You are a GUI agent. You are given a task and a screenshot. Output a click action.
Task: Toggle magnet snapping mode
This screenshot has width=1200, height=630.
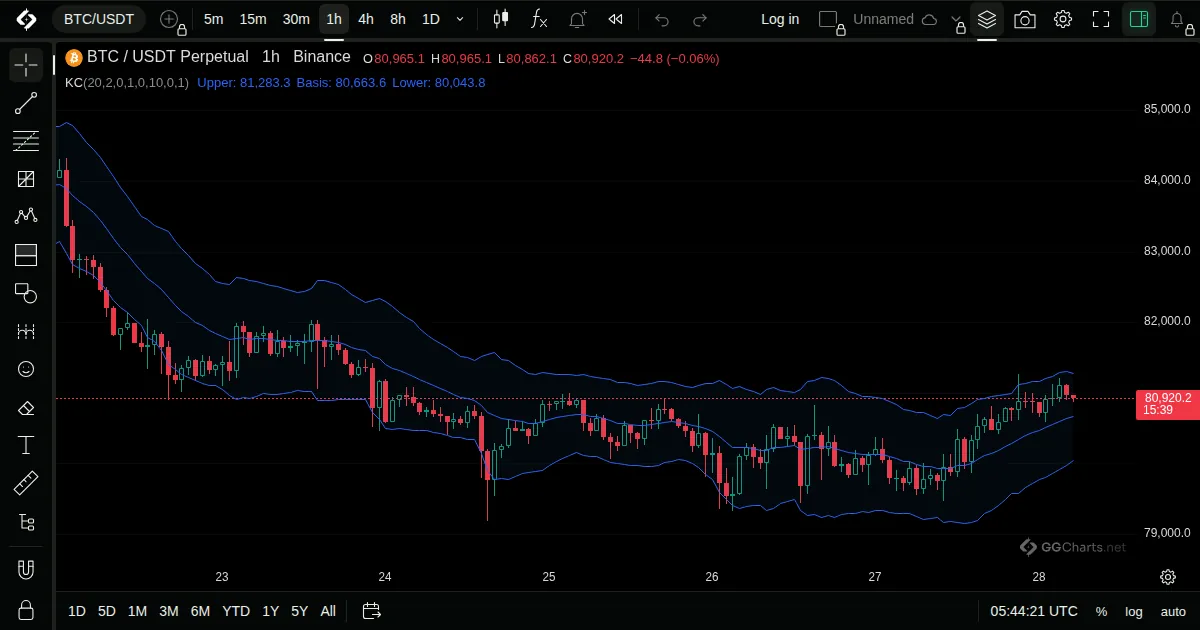[x=26, y=570]
